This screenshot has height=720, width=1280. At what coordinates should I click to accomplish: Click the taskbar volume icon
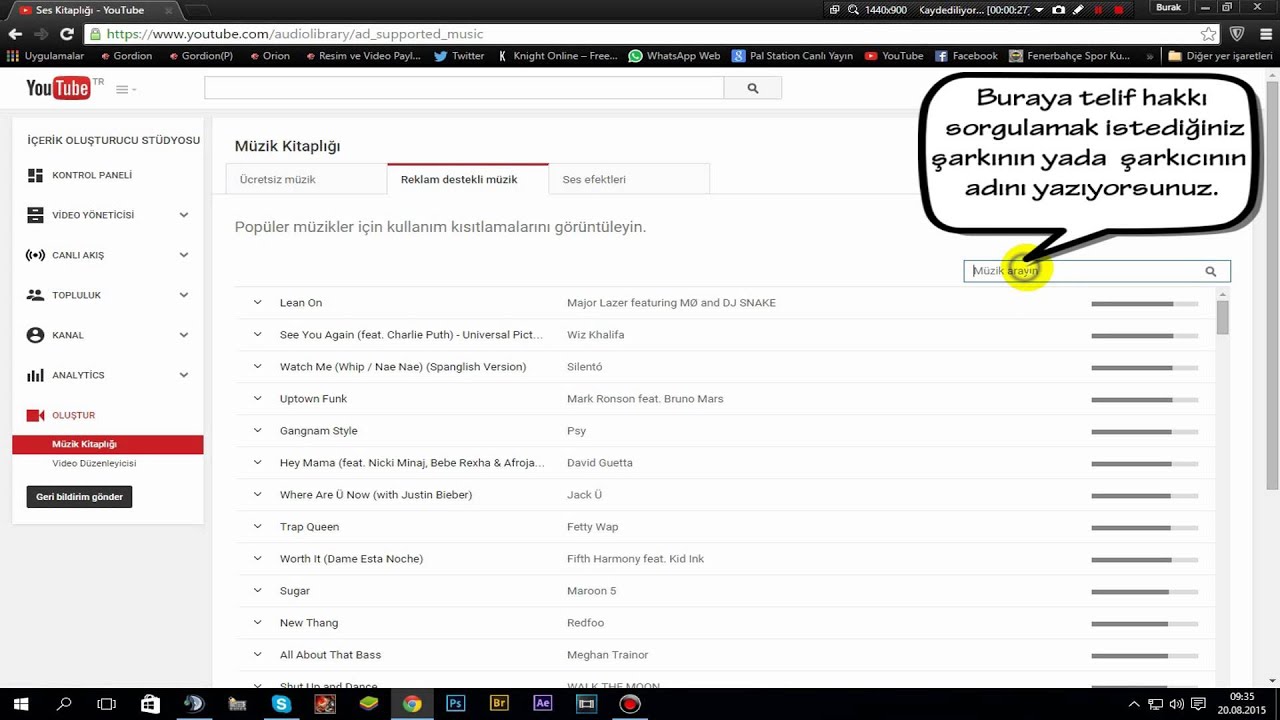tap(1177, 704)
